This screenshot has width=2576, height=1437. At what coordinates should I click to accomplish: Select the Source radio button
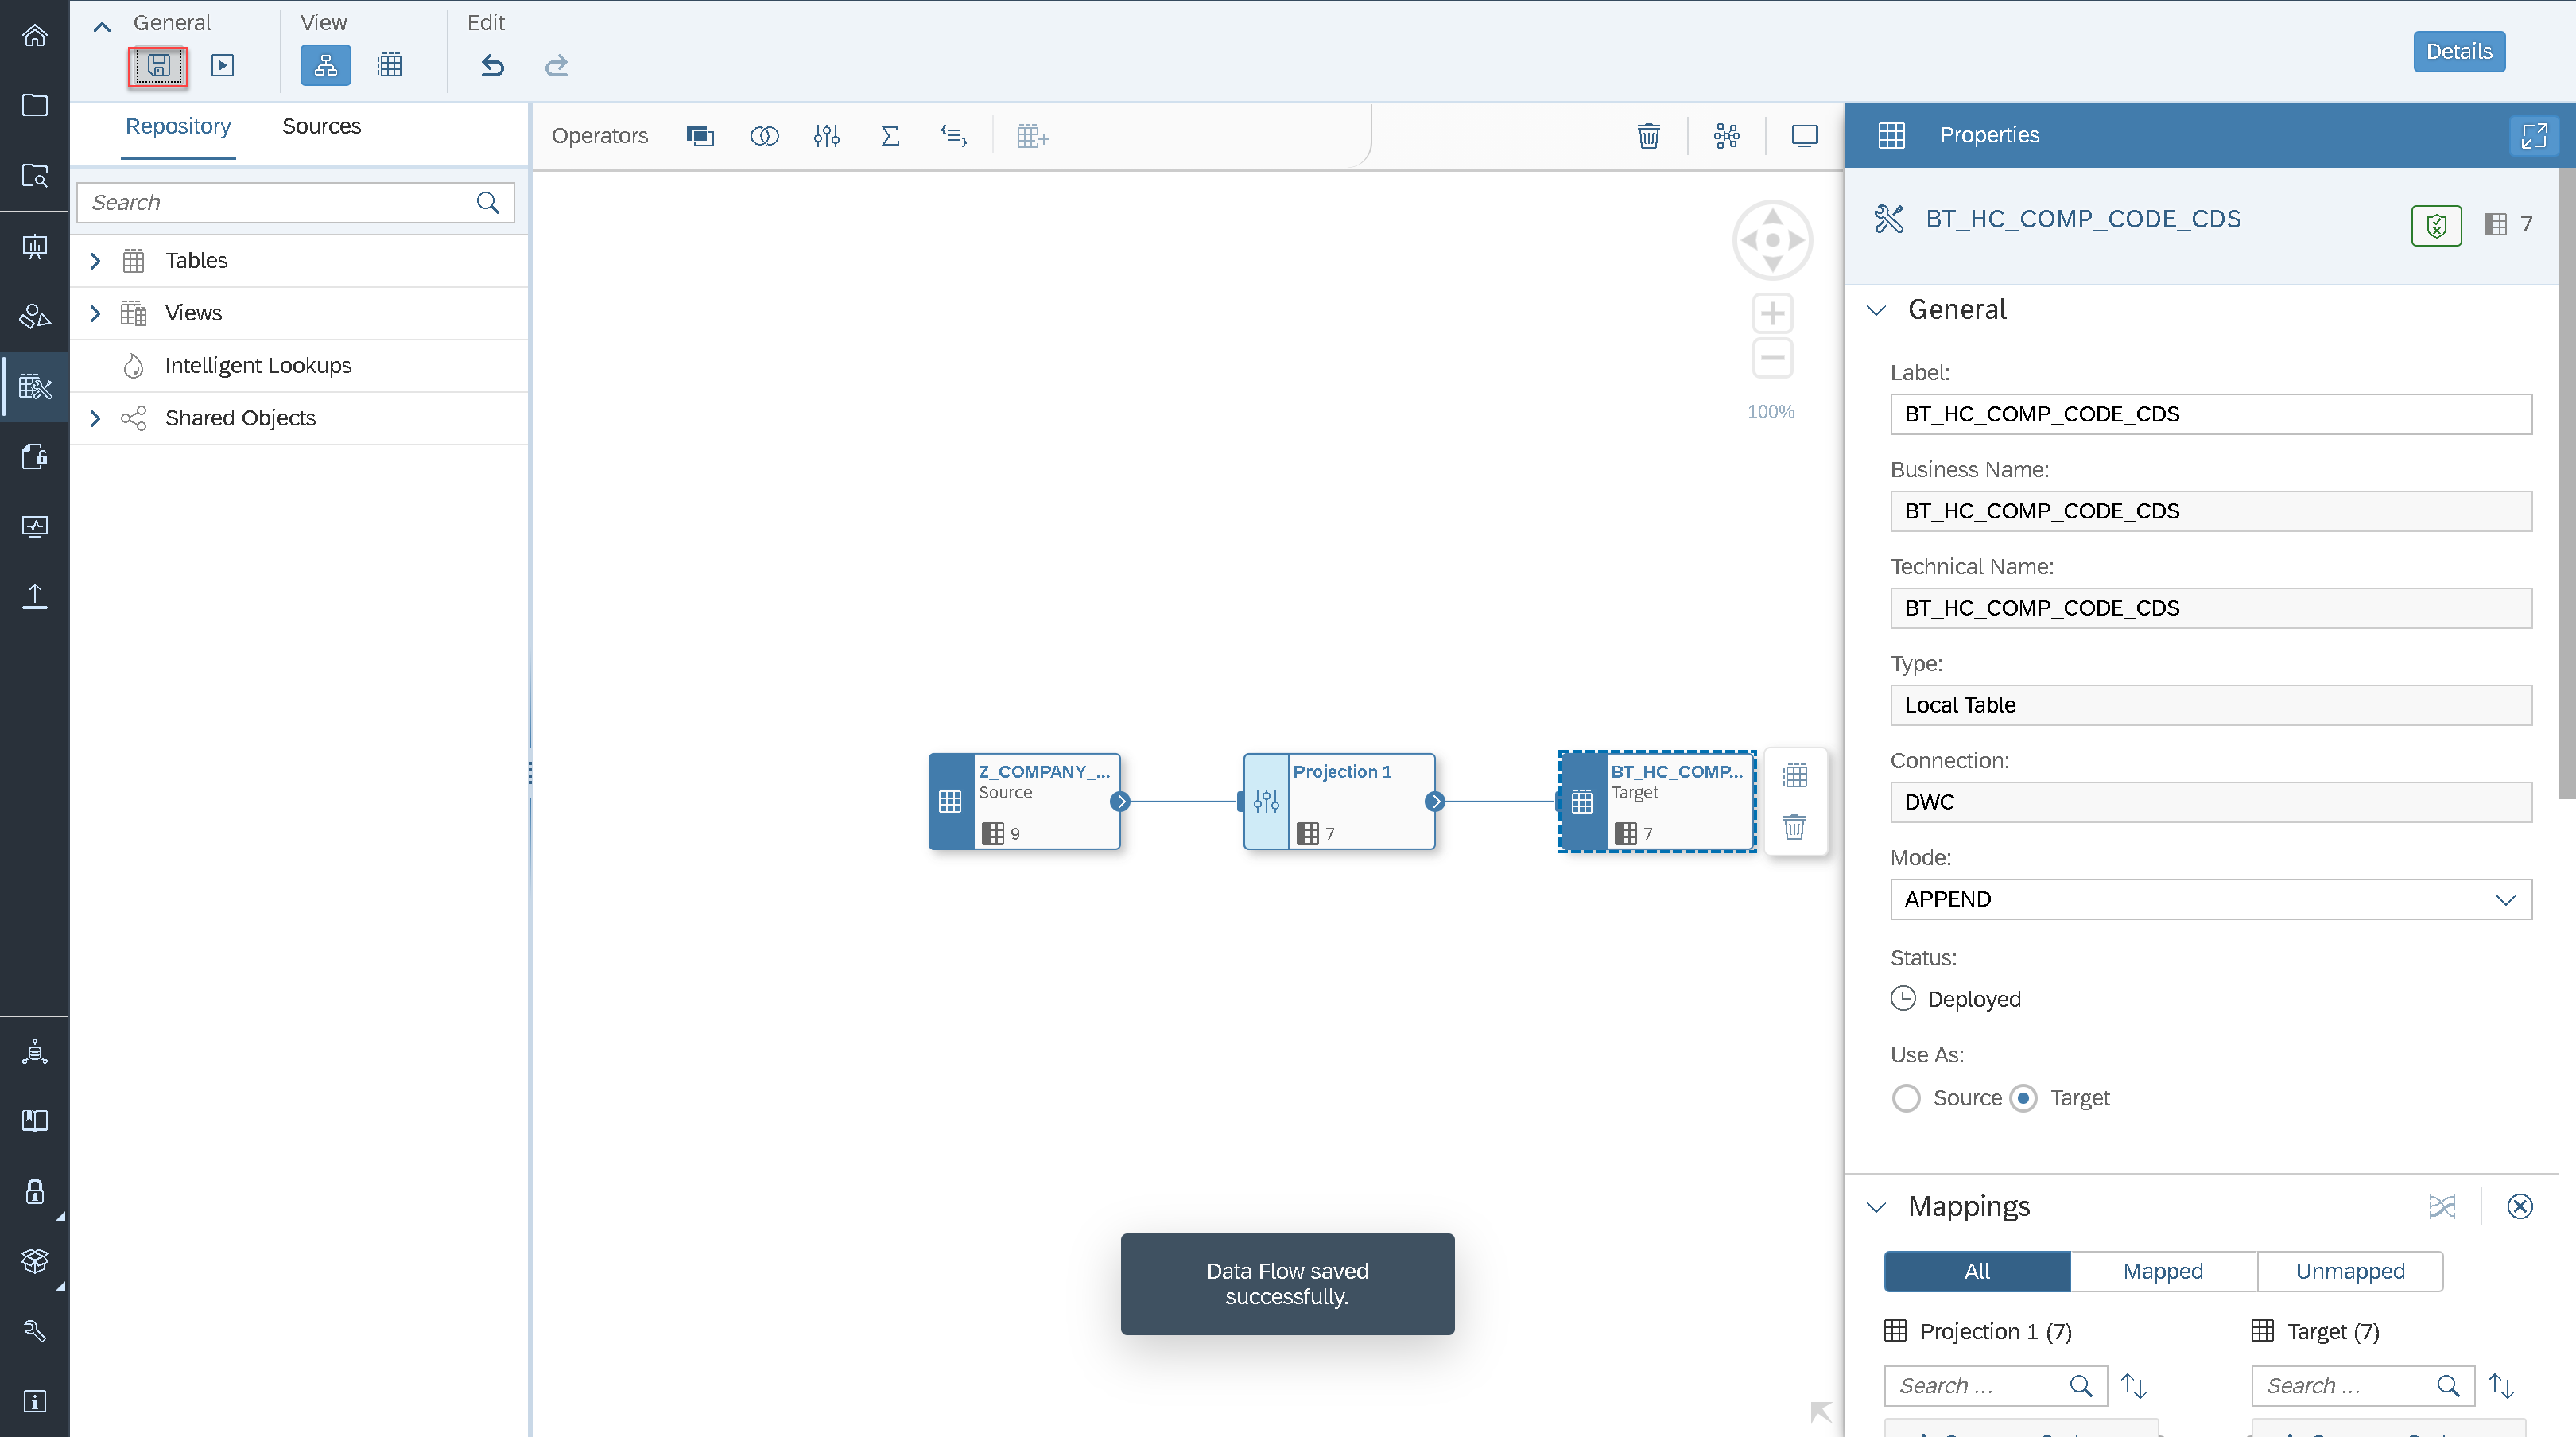click(x=1907, y=1098)
